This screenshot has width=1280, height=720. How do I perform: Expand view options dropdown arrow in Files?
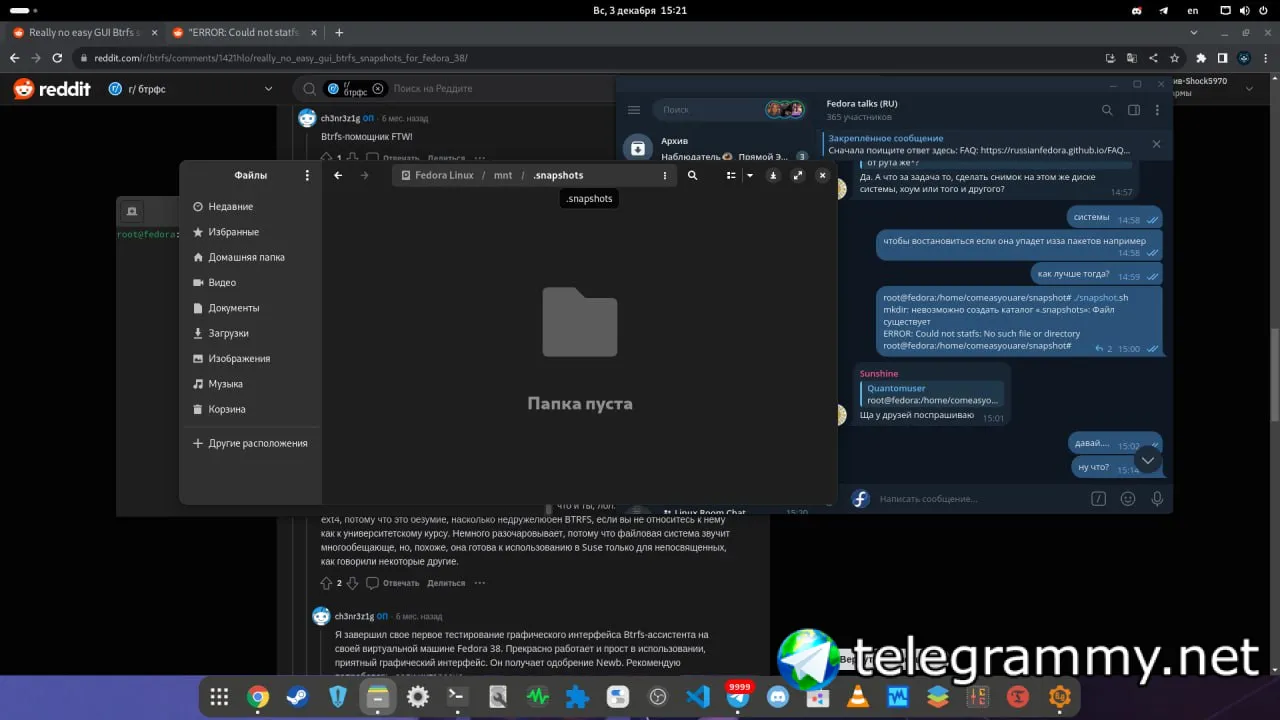(x=750, y=175)
